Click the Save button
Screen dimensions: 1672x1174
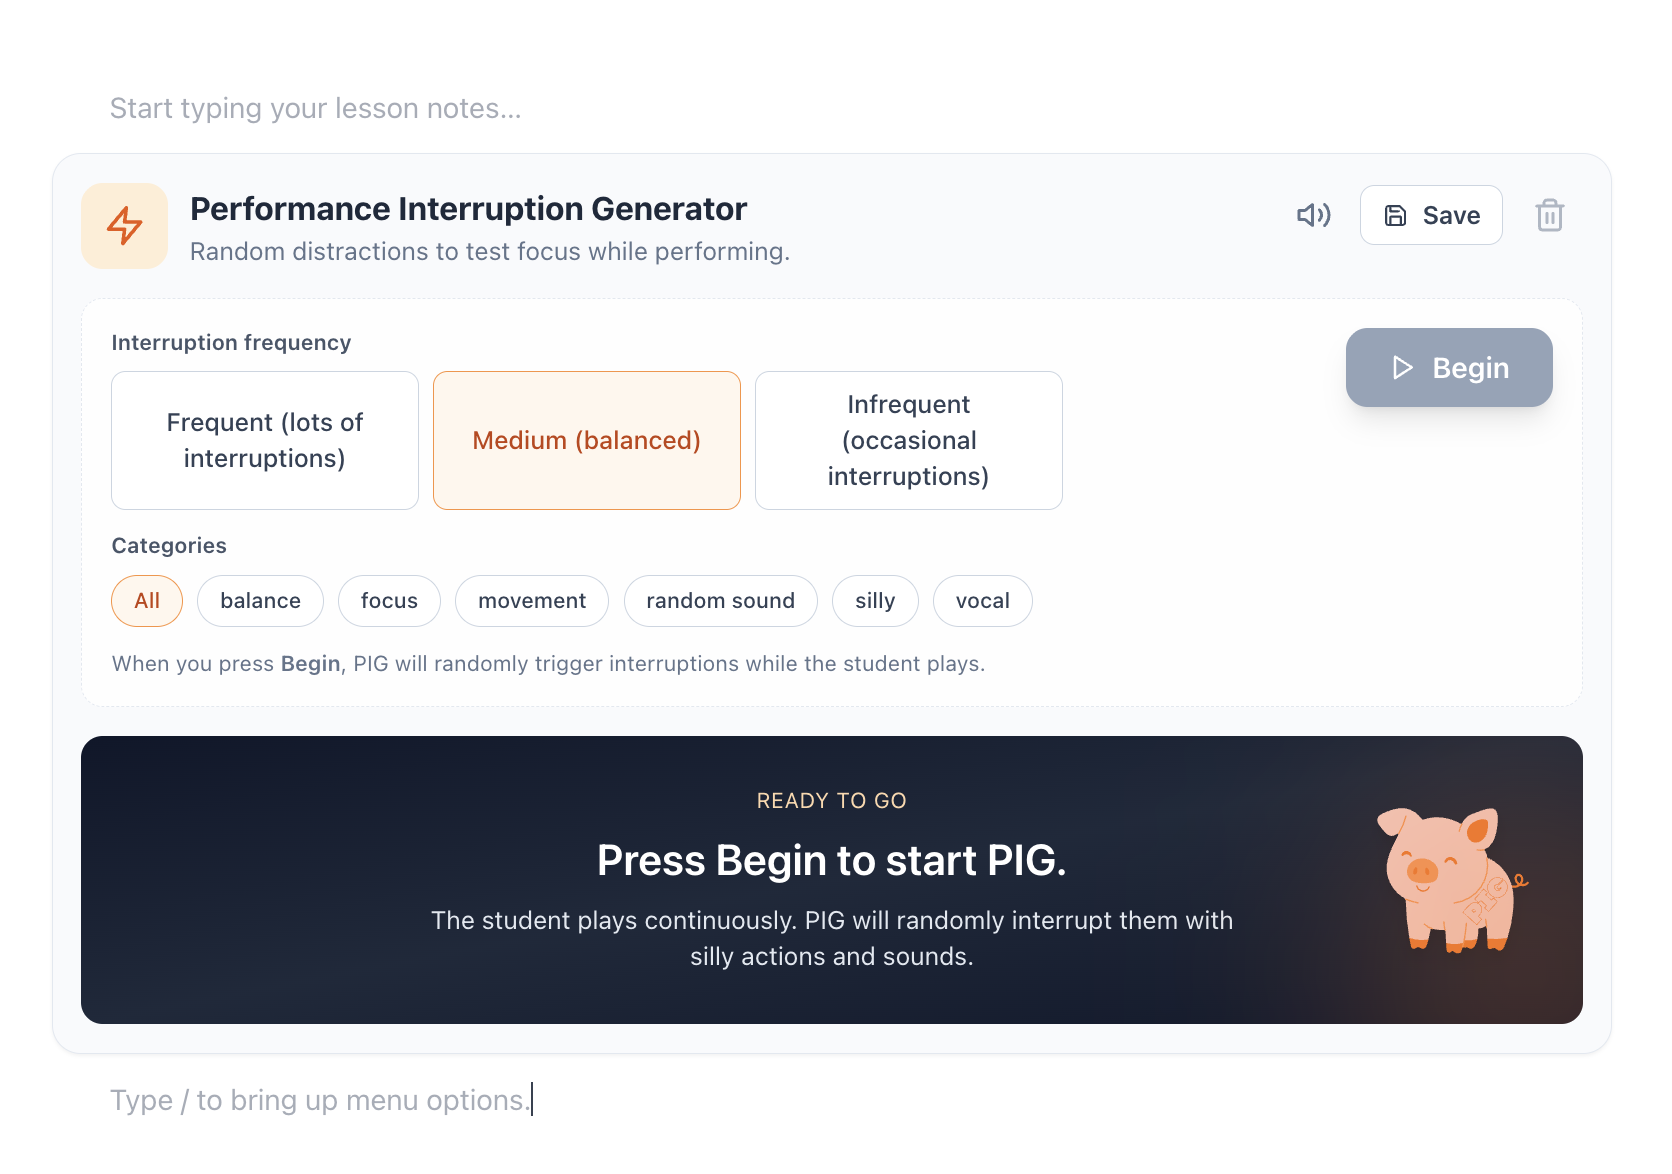pyautogui.click(x=1431, y=215)
